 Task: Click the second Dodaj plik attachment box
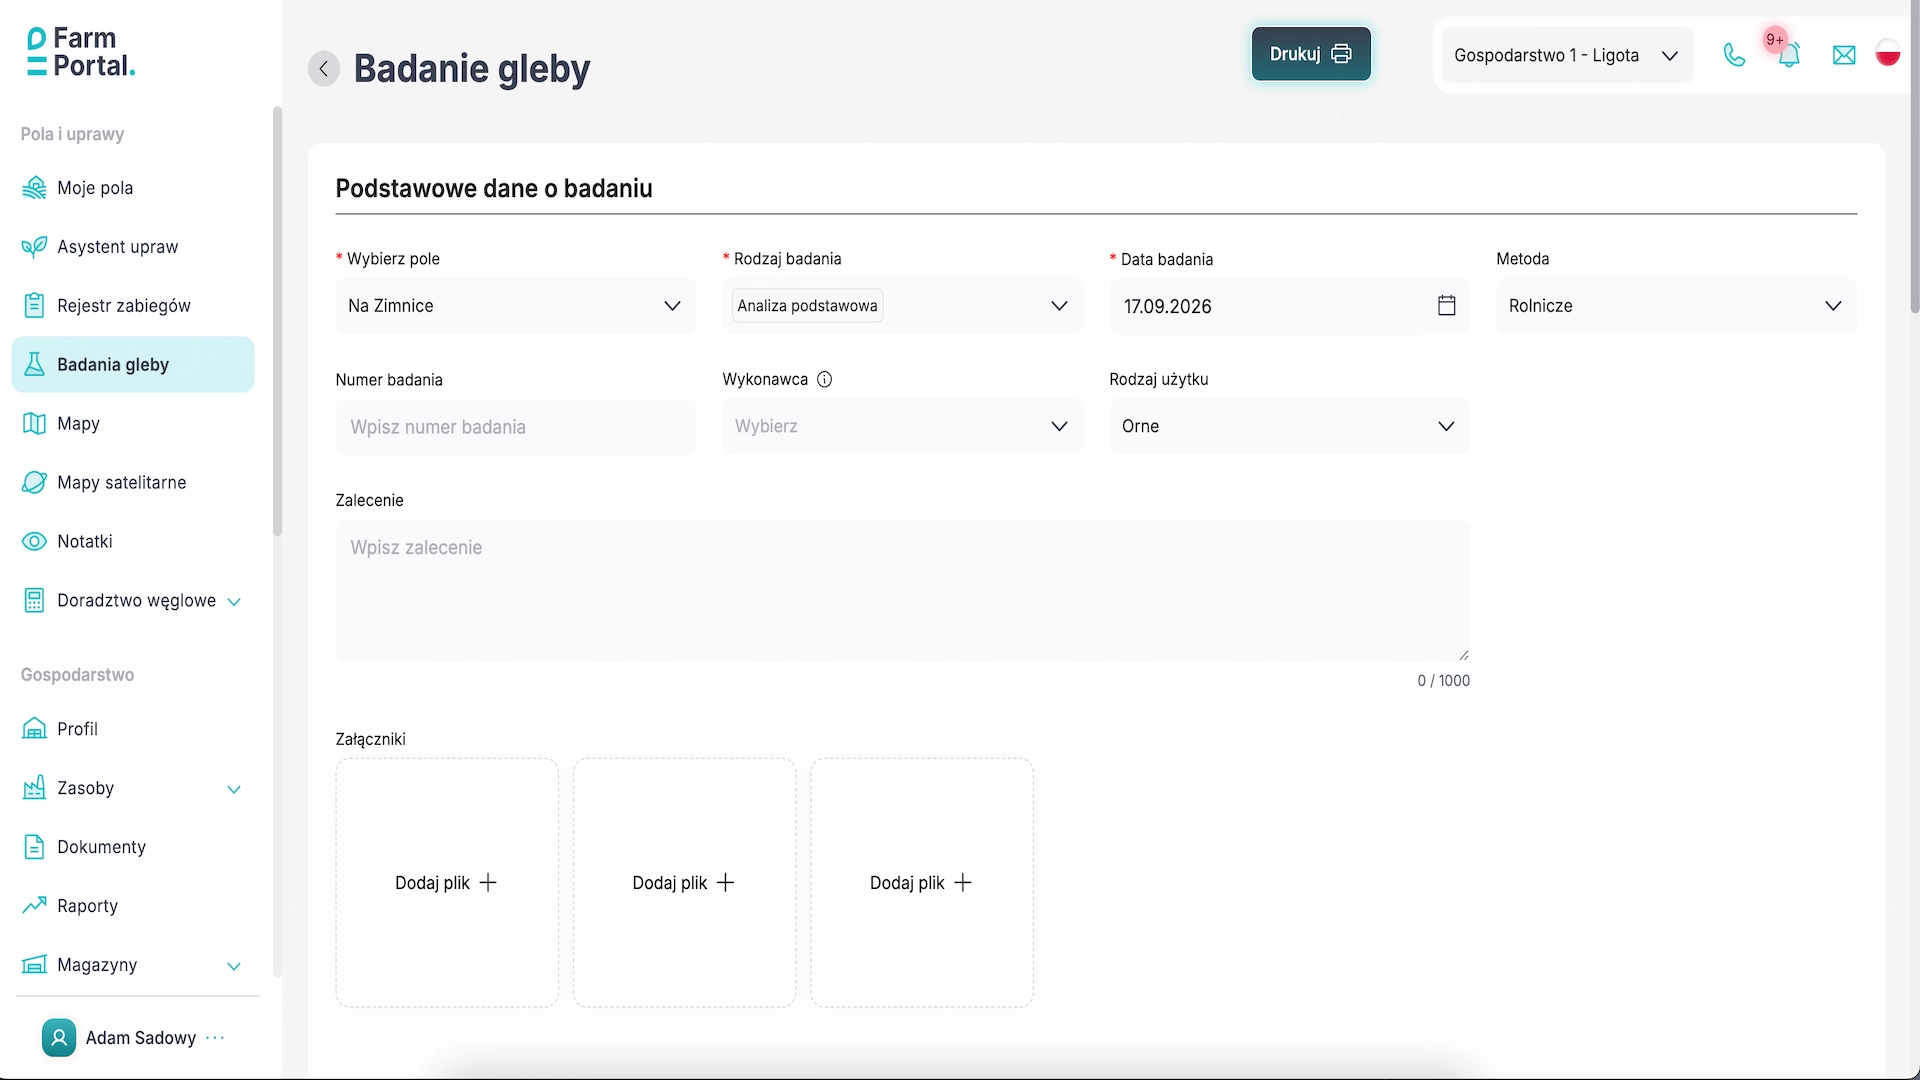pos(685,882)
